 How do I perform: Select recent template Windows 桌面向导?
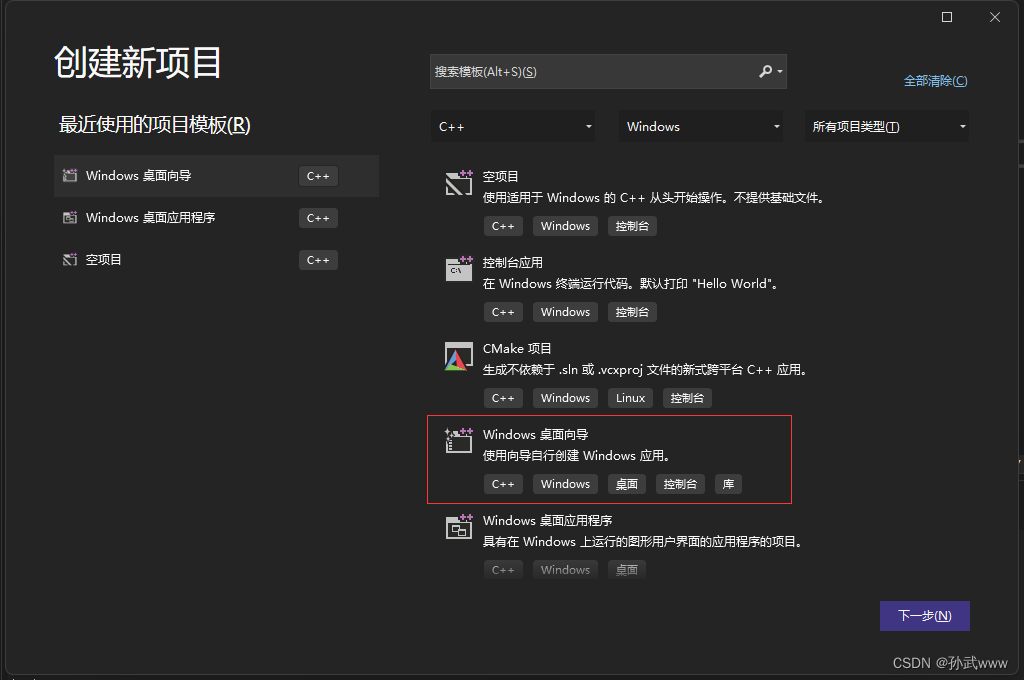pos(216,176)
